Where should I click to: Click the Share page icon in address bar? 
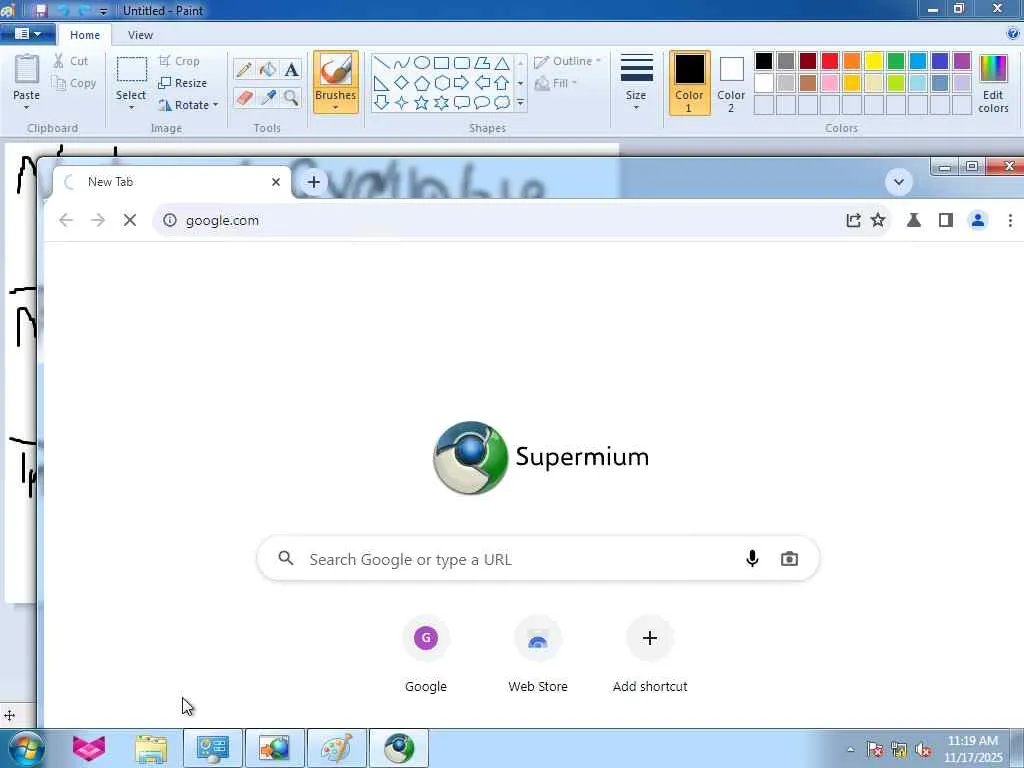tap(853, 220)
